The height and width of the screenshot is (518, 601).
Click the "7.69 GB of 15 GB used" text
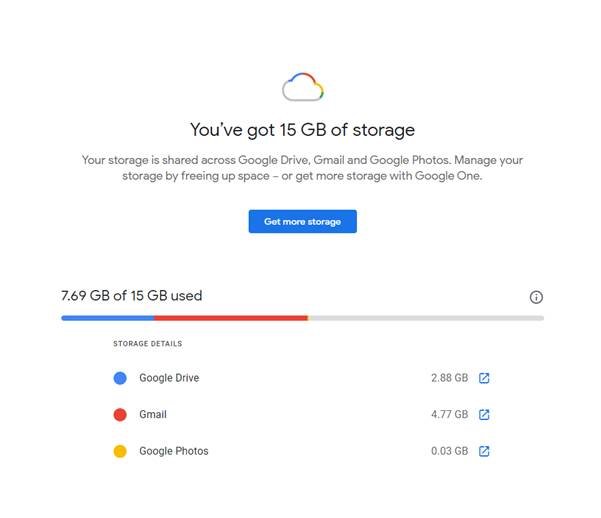pyautogui.click(x=132, y=296)
